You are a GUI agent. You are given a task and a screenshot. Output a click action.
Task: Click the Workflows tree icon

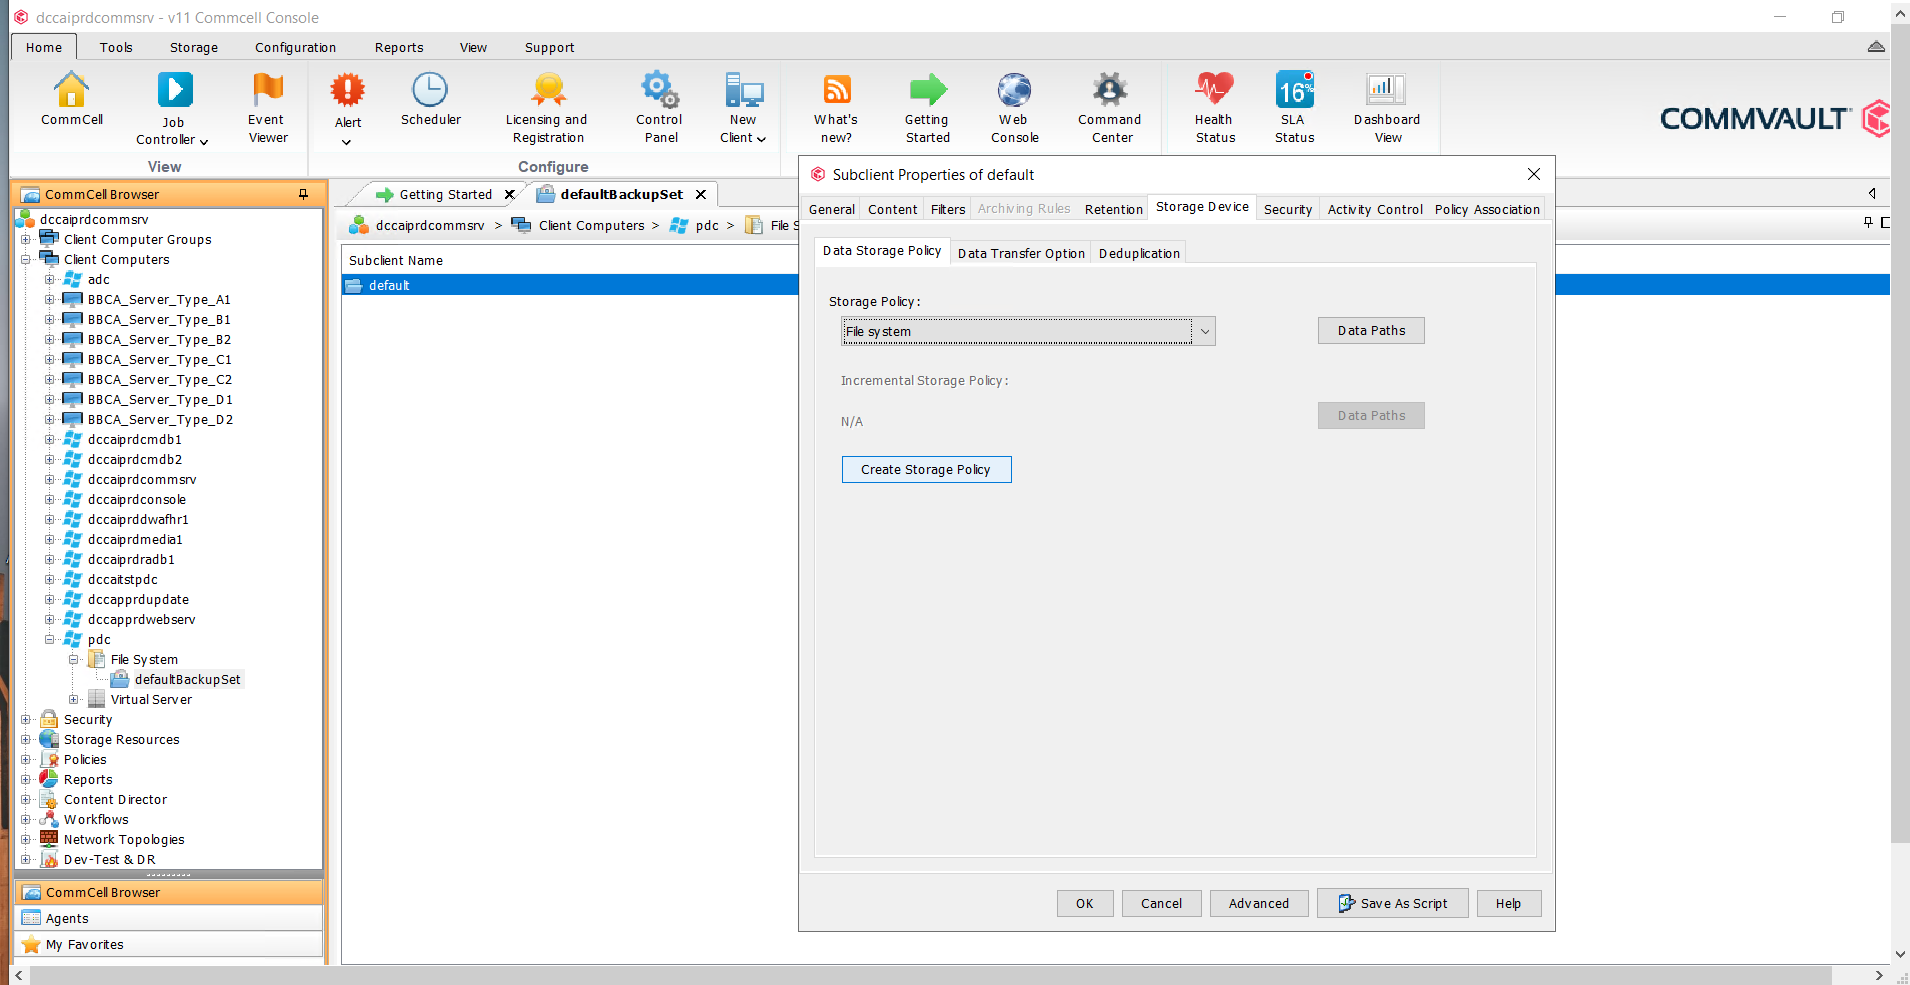click(x=49, y=819)
